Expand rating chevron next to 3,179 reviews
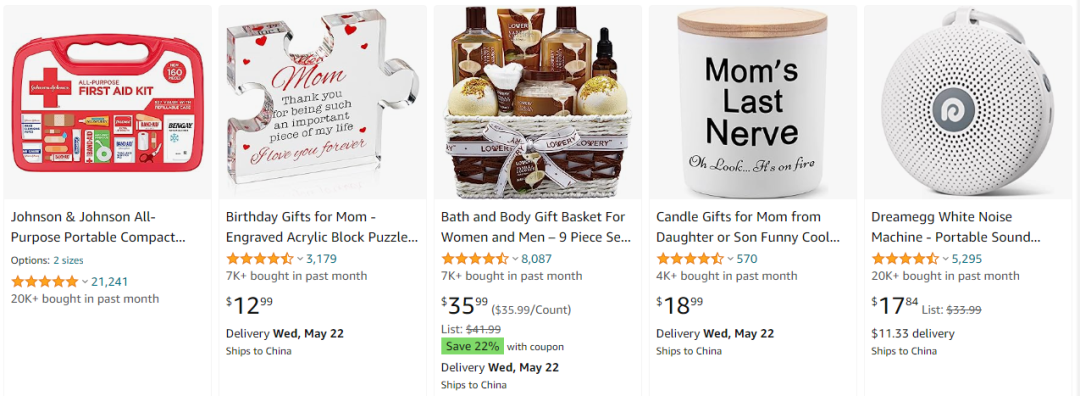Viewport: 1080px width, 396px height. coord(300,259)
